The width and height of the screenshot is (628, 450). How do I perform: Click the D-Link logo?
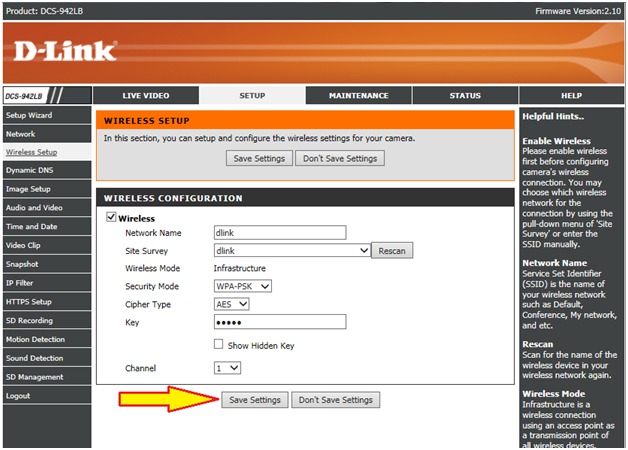pyautogui.click(x=65, y=50)
